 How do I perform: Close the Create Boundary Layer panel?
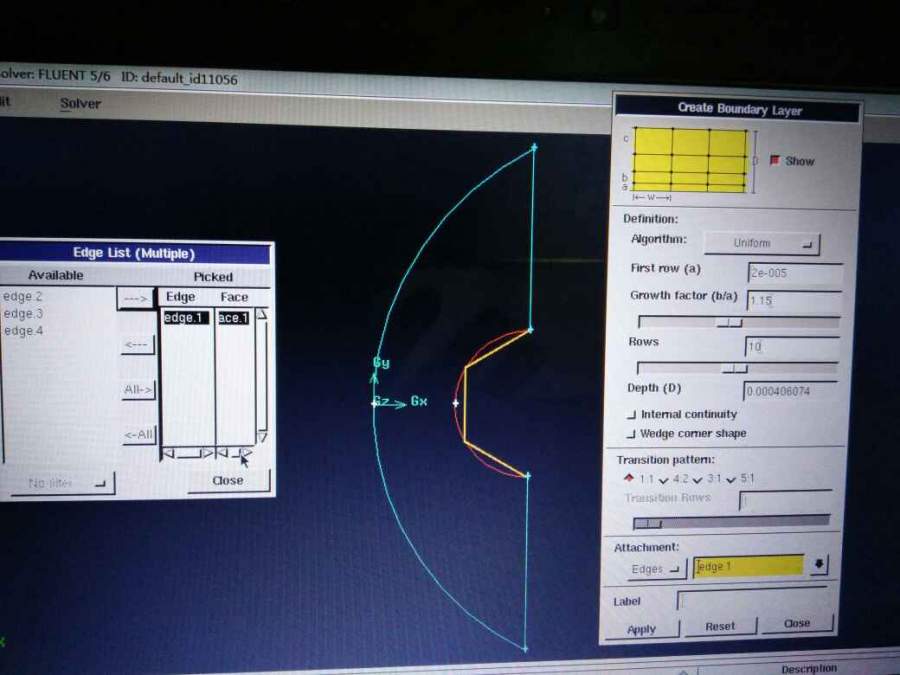point(797,623)
